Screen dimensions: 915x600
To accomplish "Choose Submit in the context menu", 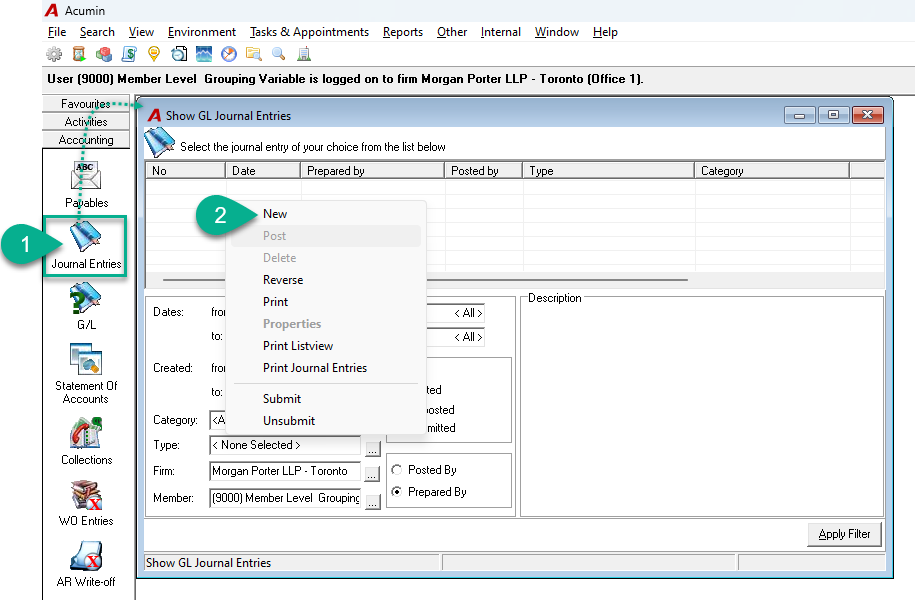I will [x=282, y=399].
